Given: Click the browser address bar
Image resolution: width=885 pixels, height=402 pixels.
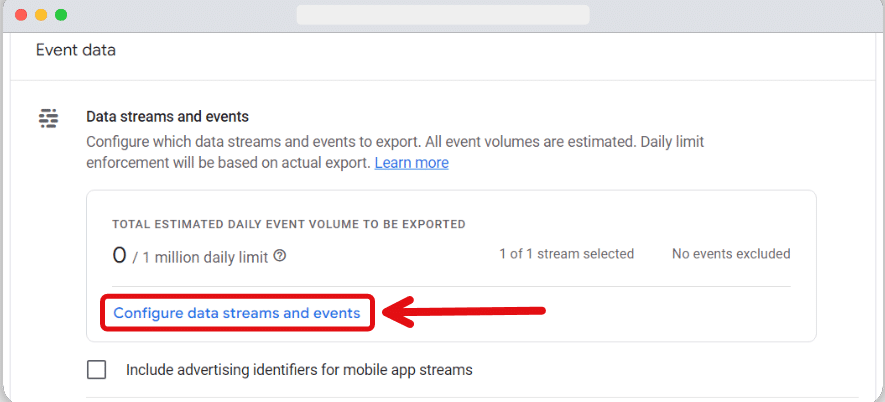Looking at the screenshot, I should click(x=443, y=15).
